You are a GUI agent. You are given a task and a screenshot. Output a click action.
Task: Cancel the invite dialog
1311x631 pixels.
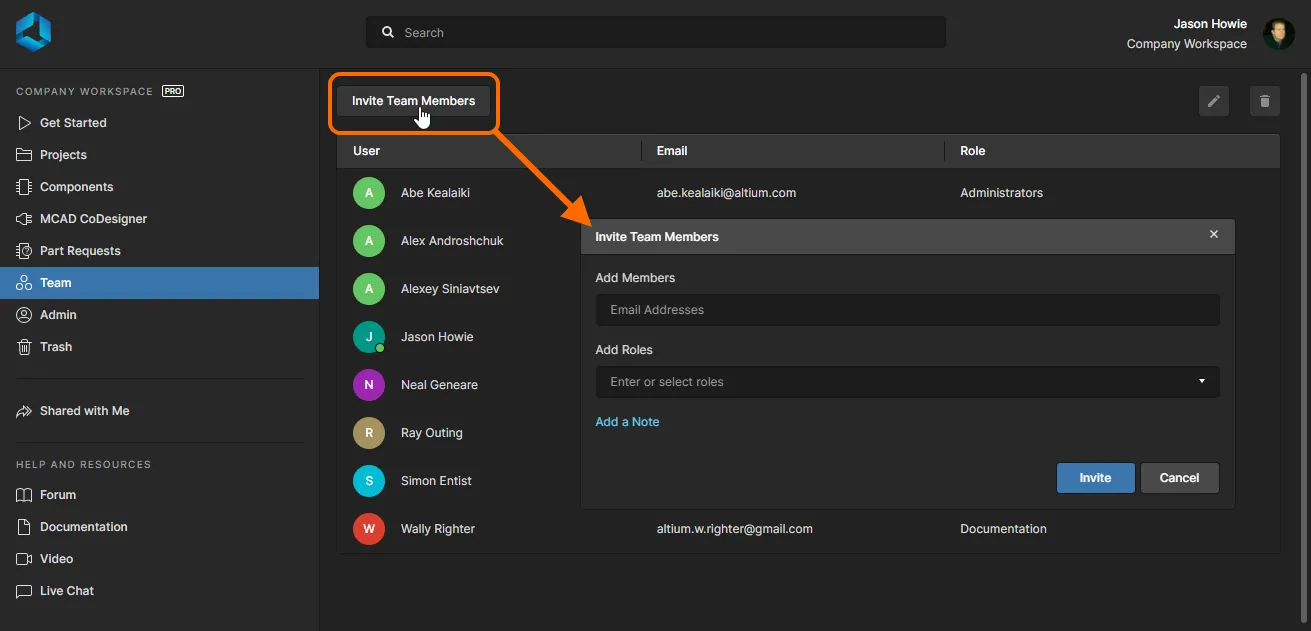(1179, 478)
